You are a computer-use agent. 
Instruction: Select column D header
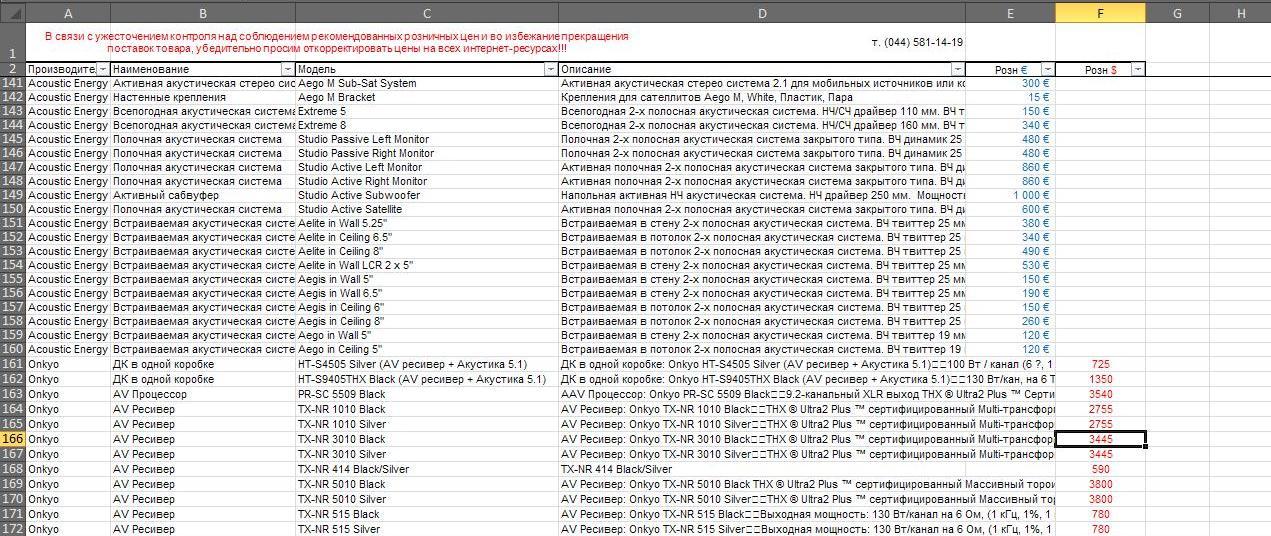[x=762, y=13]
